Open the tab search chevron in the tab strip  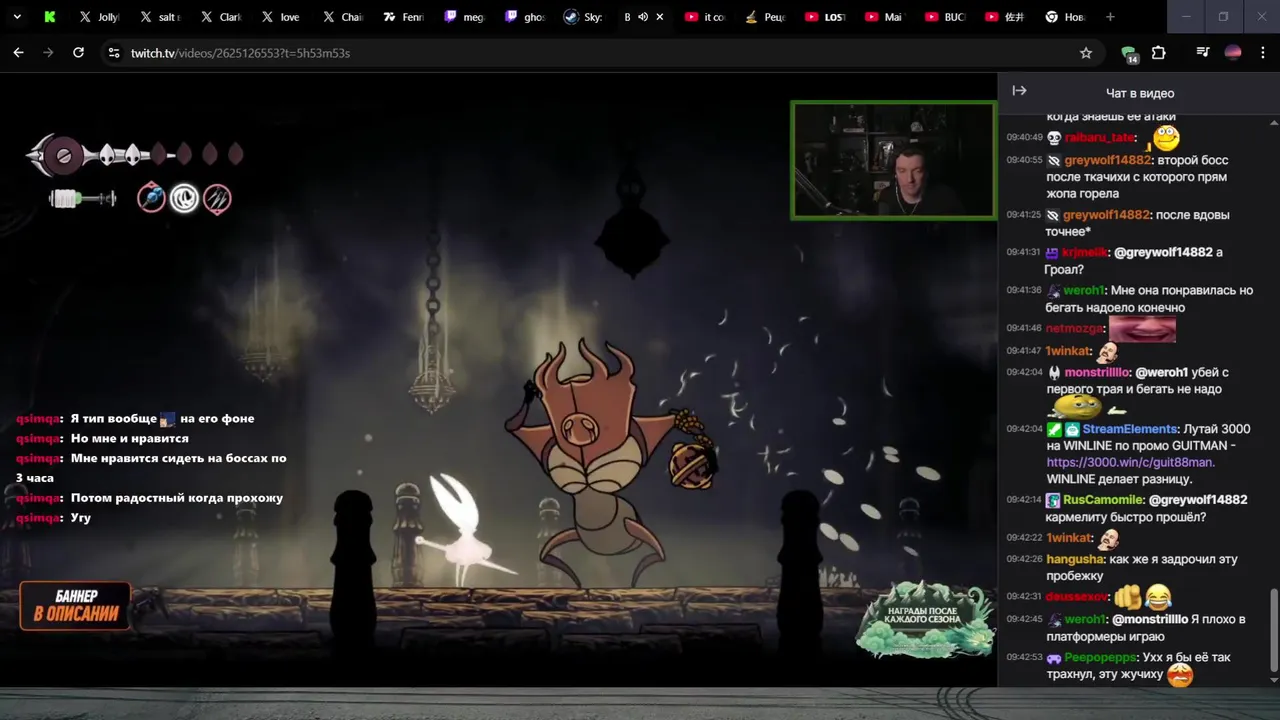point(17,17)
